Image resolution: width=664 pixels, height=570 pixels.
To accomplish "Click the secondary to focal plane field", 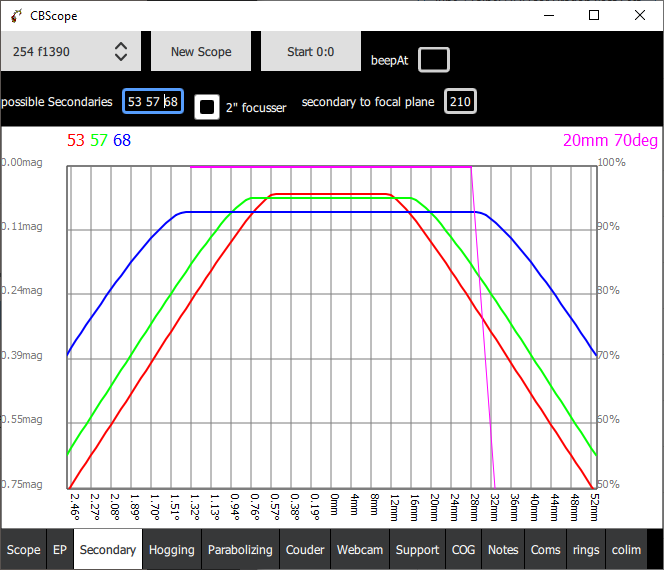I will pyautogui.click(x=460, y=101).
